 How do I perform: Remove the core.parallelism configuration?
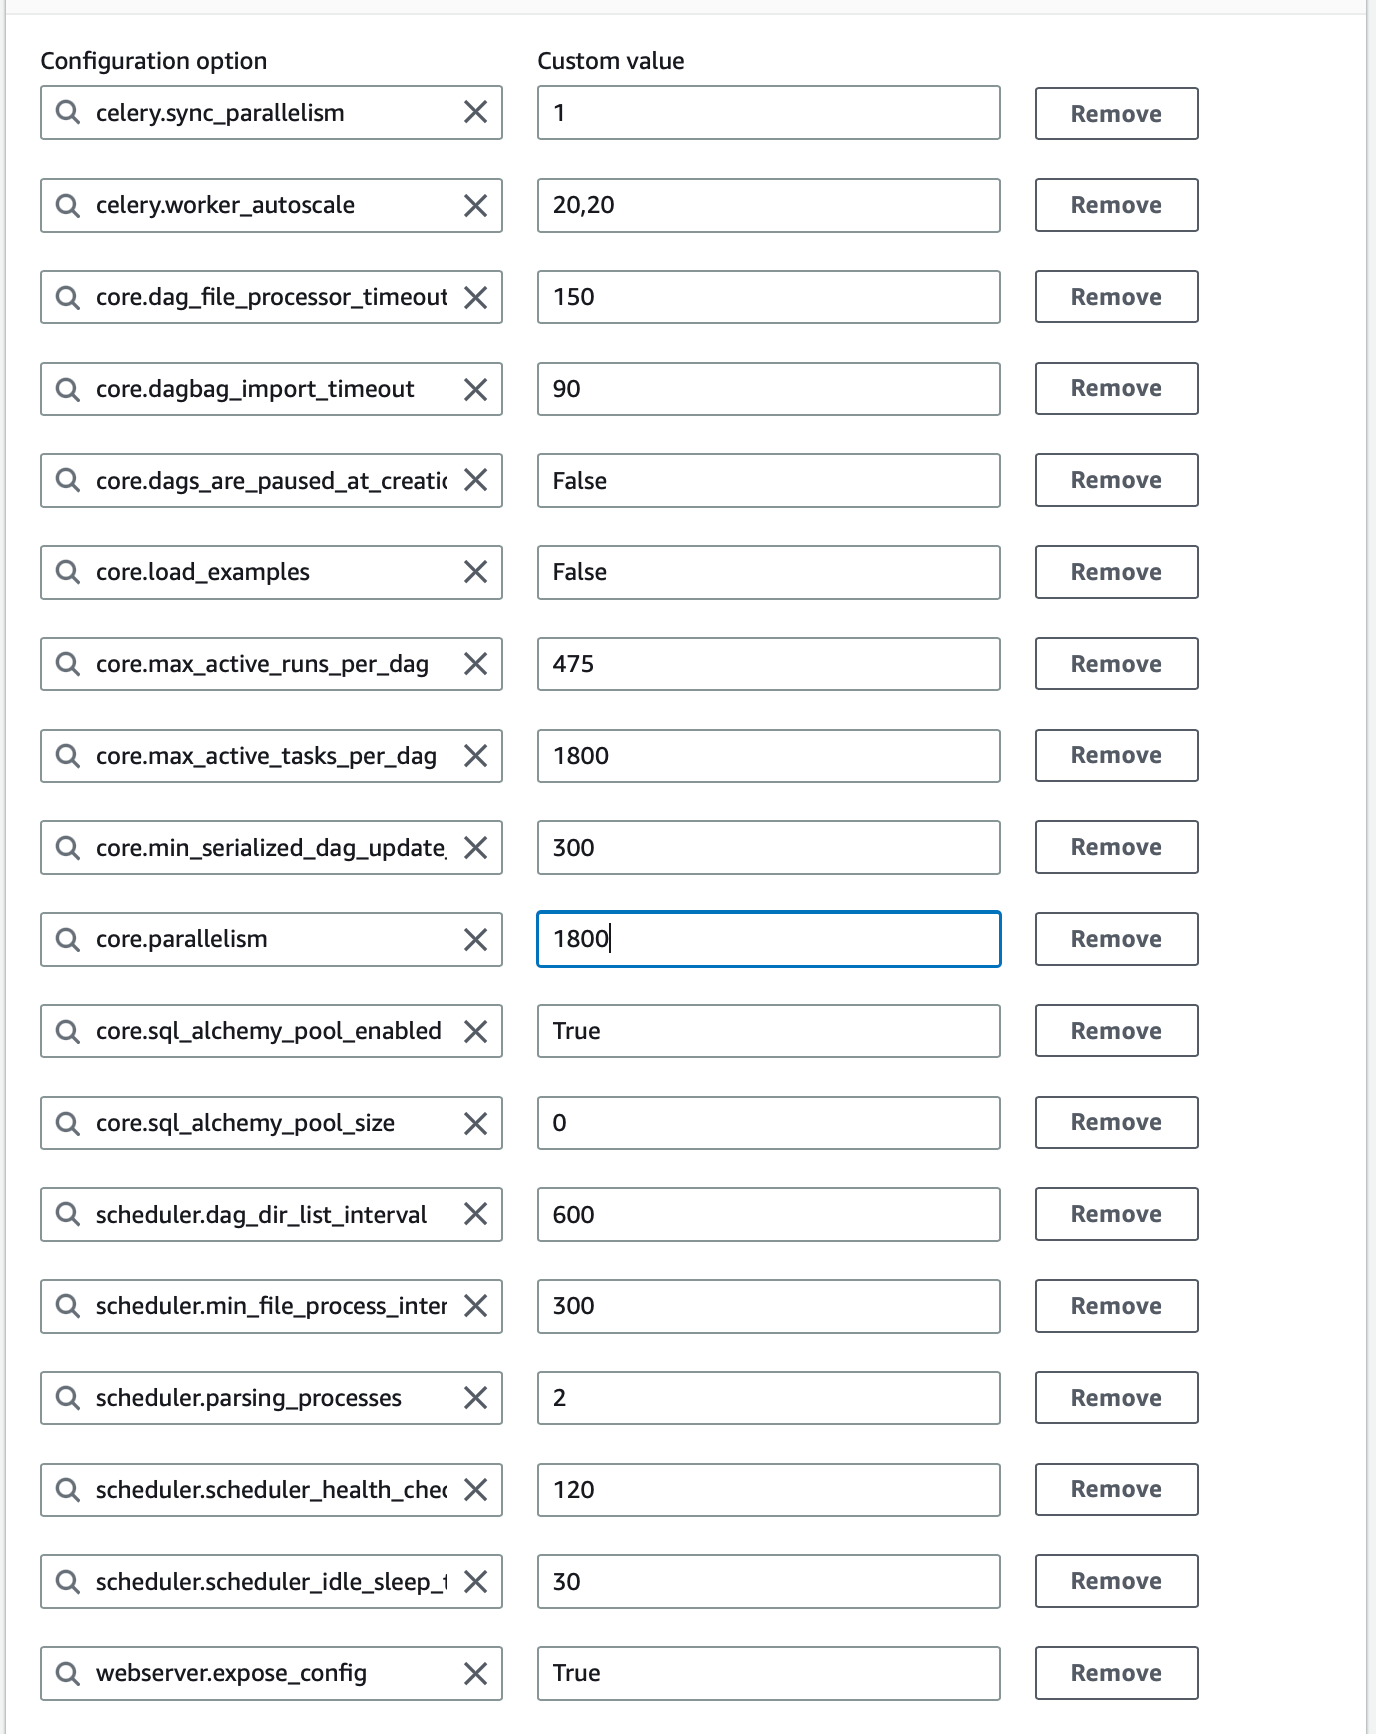pos(1115,939)
